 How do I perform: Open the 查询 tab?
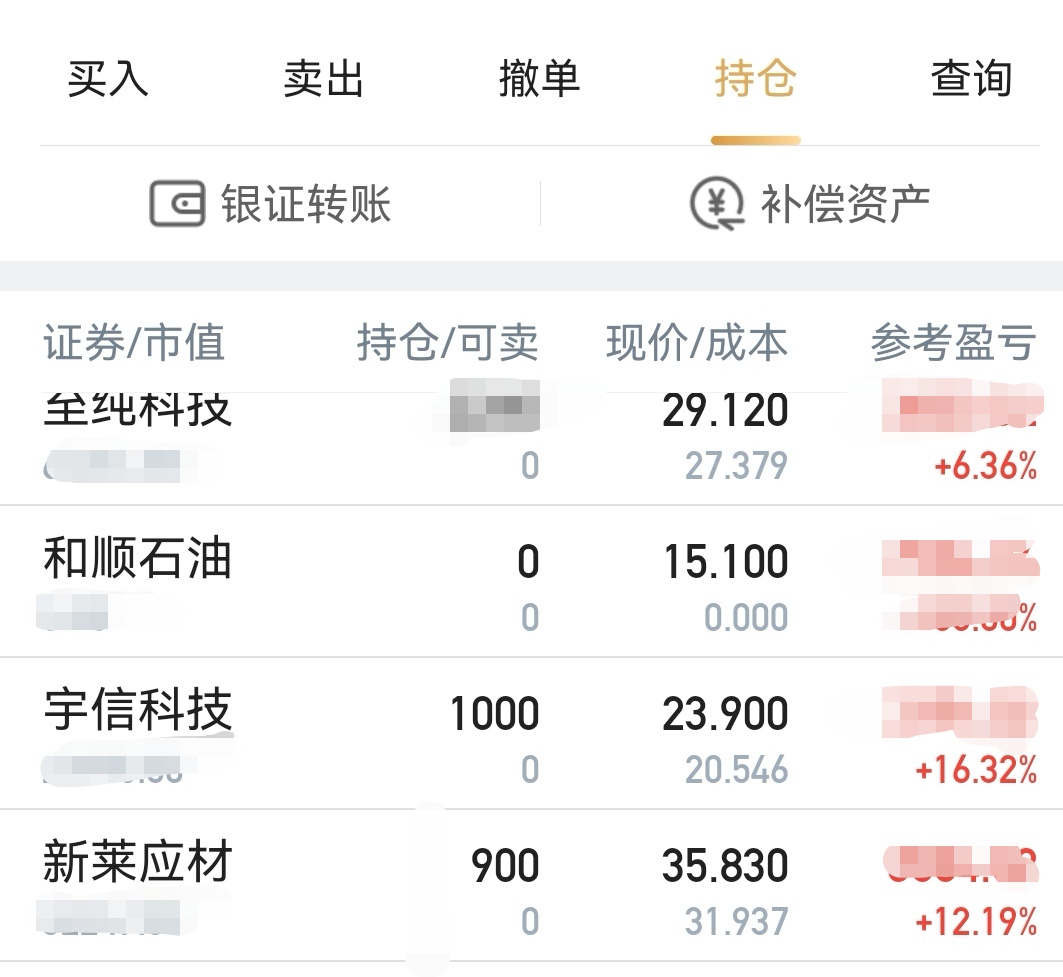pyautogui.click(x=971, y=79)
